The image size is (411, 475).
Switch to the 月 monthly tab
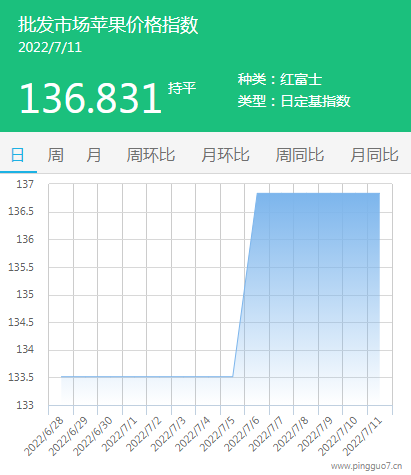click(x=94, y=155)
